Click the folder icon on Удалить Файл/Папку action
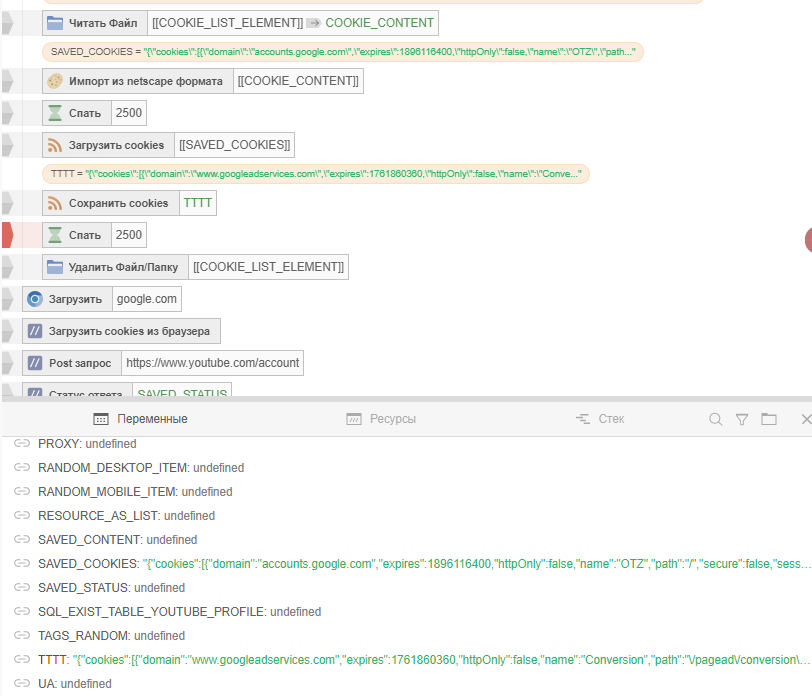812x696 pixels. pos(55,268)
